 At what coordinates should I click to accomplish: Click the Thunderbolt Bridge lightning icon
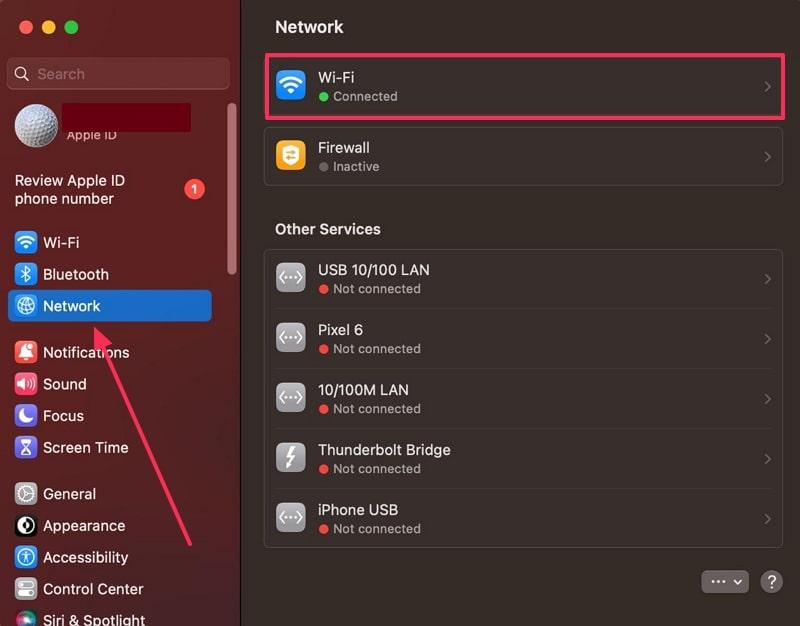[291, 458]
